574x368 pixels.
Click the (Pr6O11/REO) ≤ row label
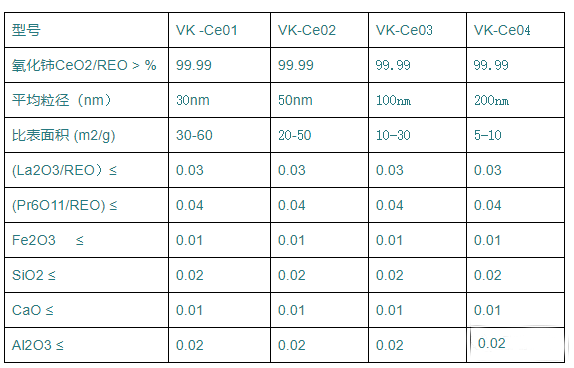point(86,205)
